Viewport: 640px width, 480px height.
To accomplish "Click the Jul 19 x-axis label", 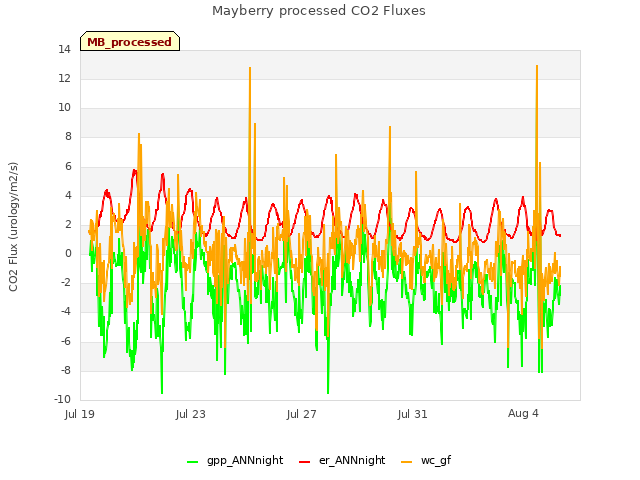I will 80,414.
